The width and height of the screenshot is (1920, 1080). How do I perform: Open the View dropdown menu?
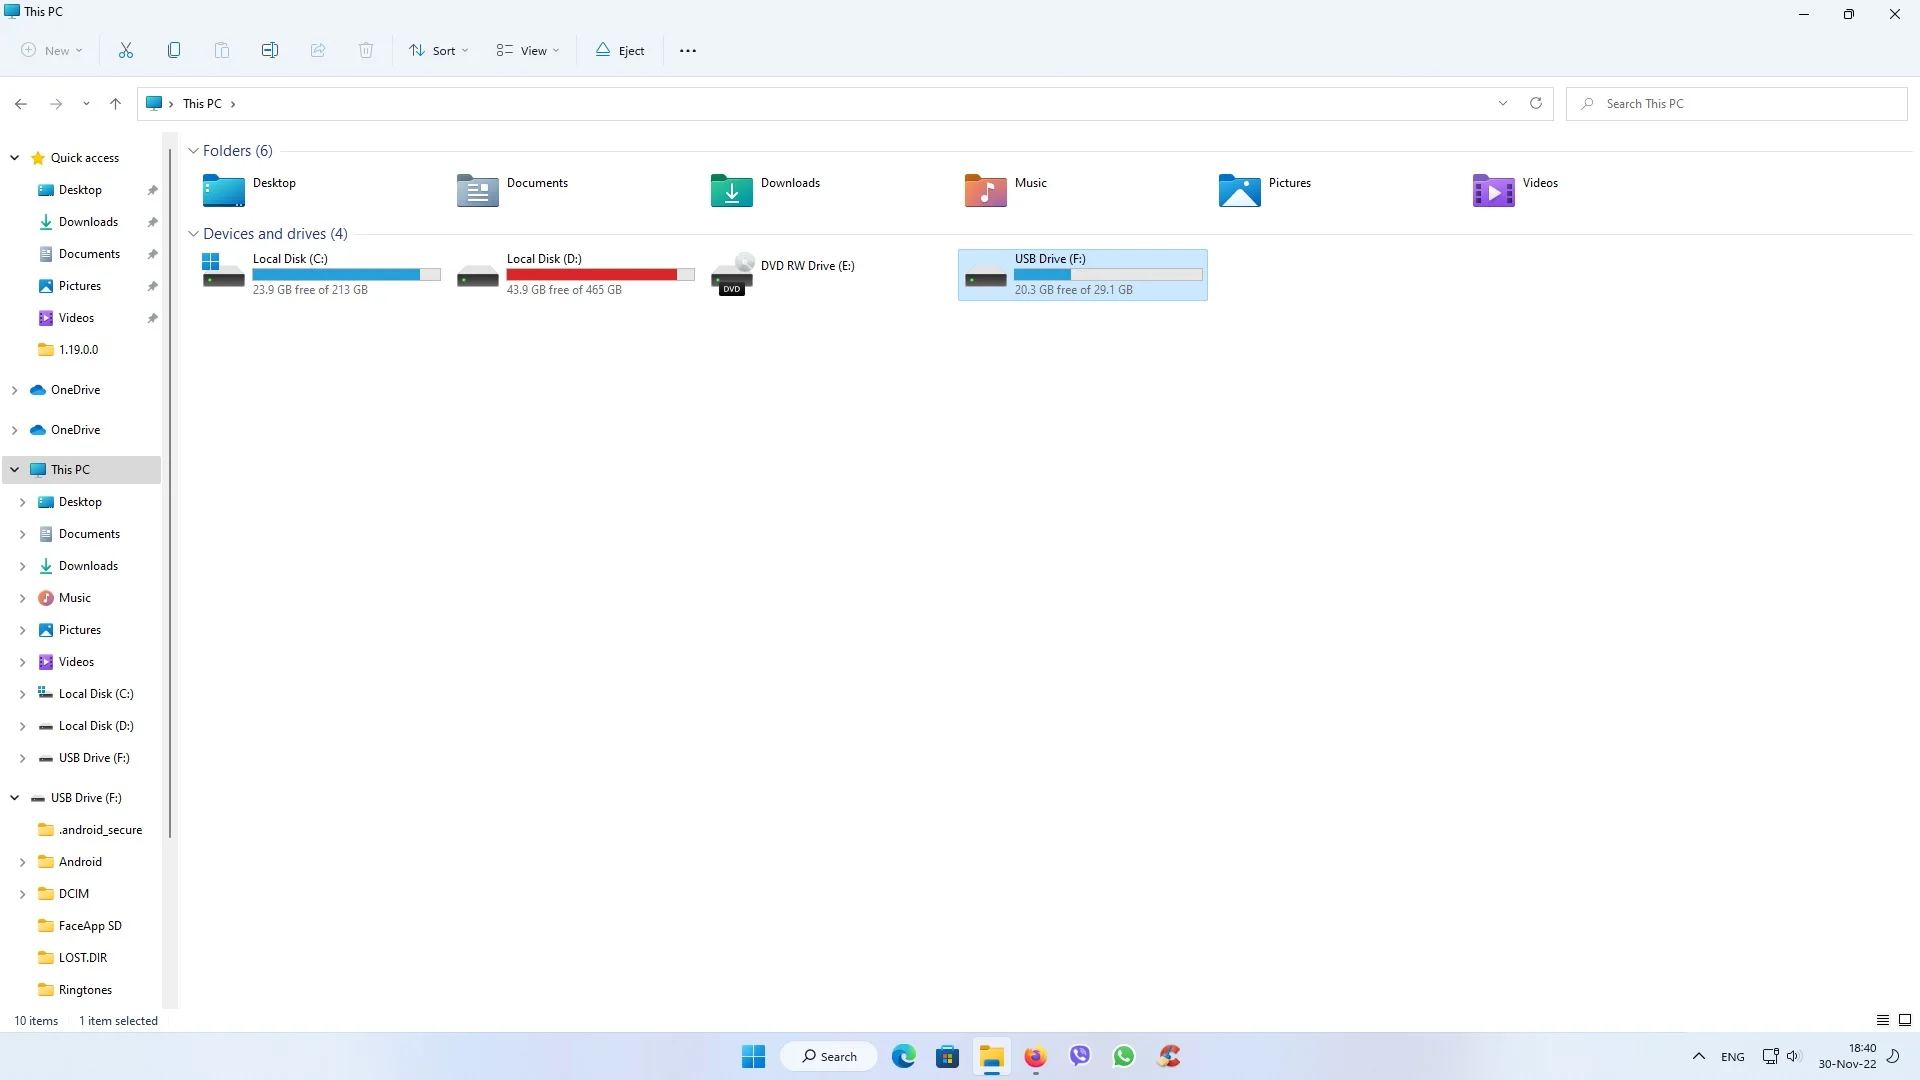(528, 50)
